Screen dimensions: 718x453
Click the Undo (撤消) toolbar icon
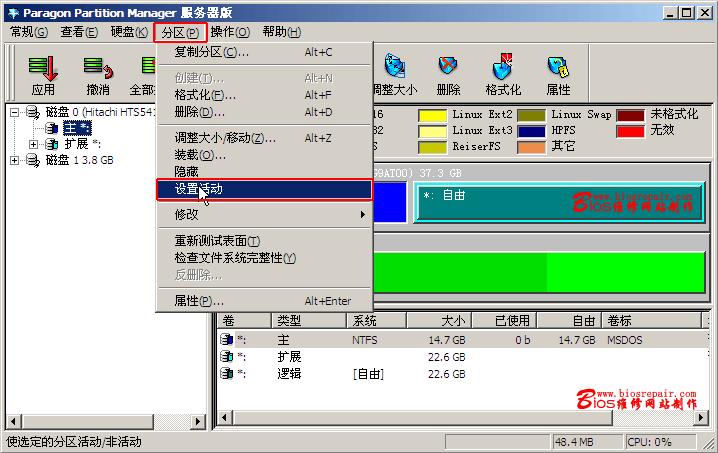[98, 69]
